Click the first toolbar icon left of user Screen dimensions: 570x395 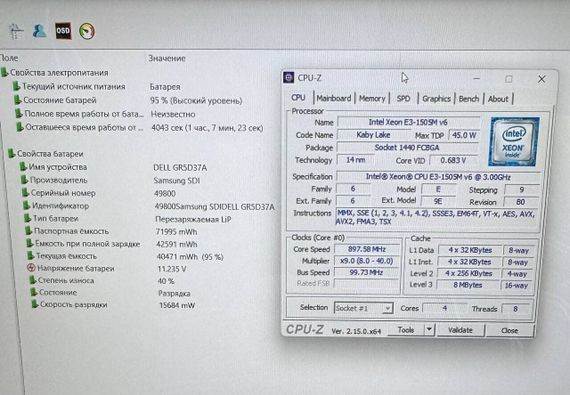coord(16,32)
